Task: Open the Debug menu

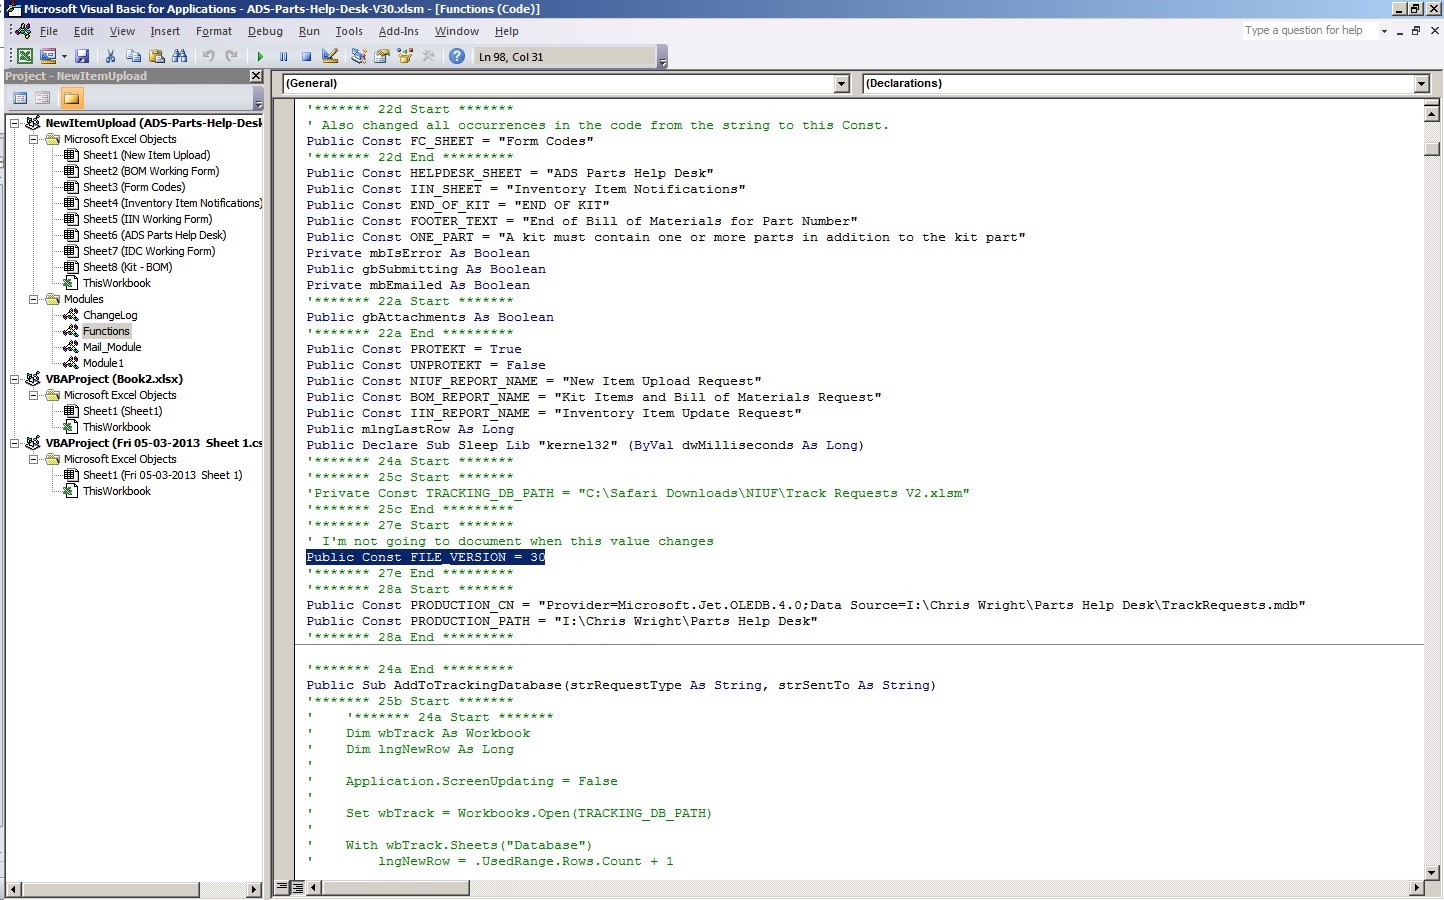Action: [265, 31]
